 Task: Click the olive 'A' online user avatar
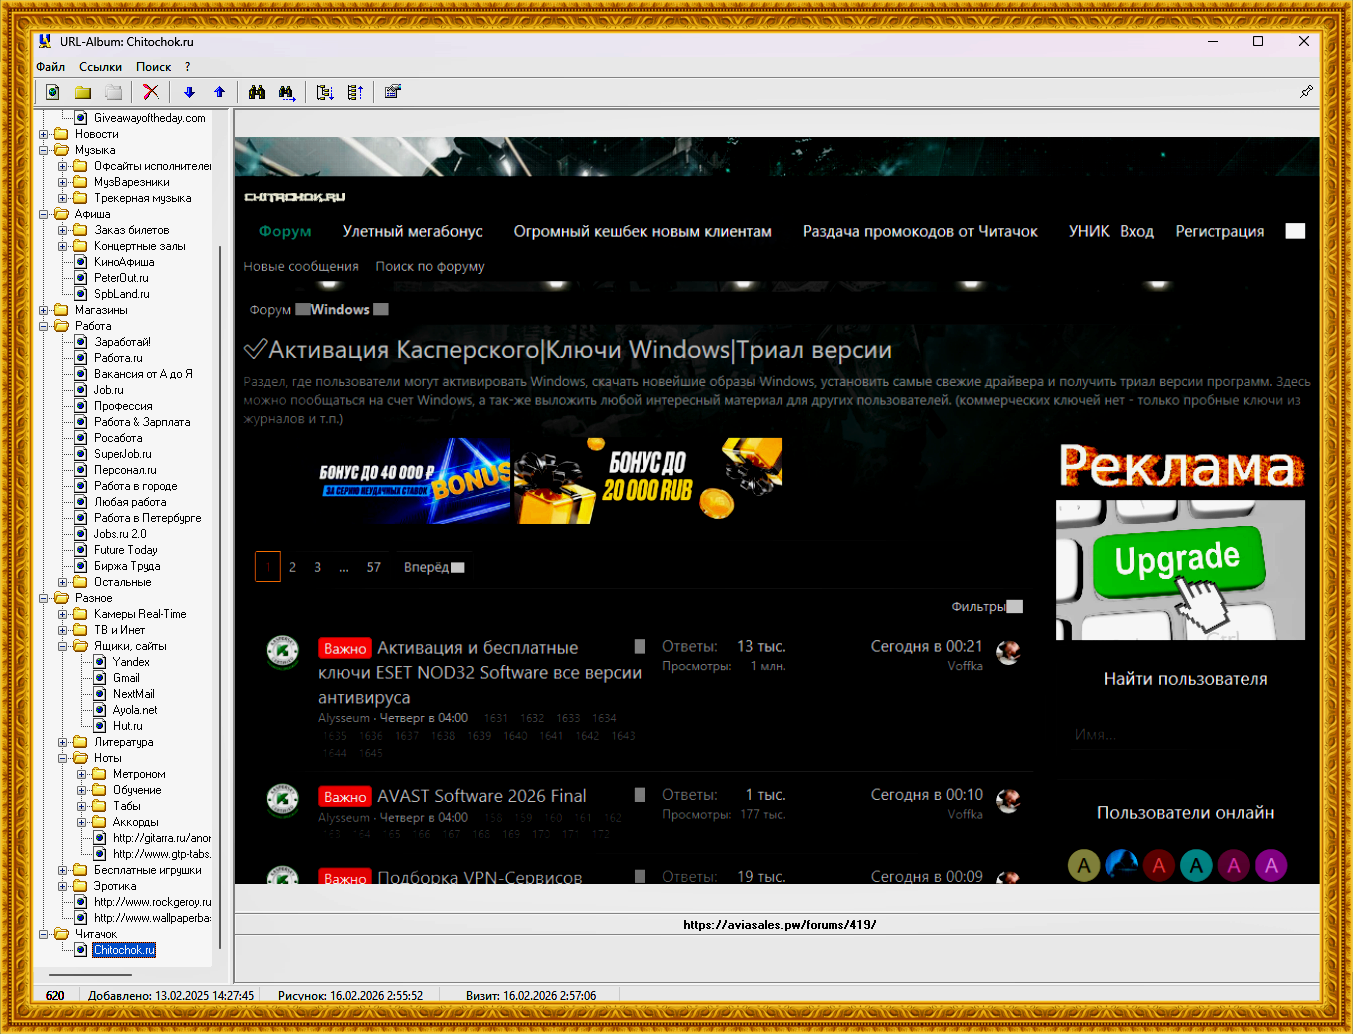pyautogui.click(x=1084, y=865)
